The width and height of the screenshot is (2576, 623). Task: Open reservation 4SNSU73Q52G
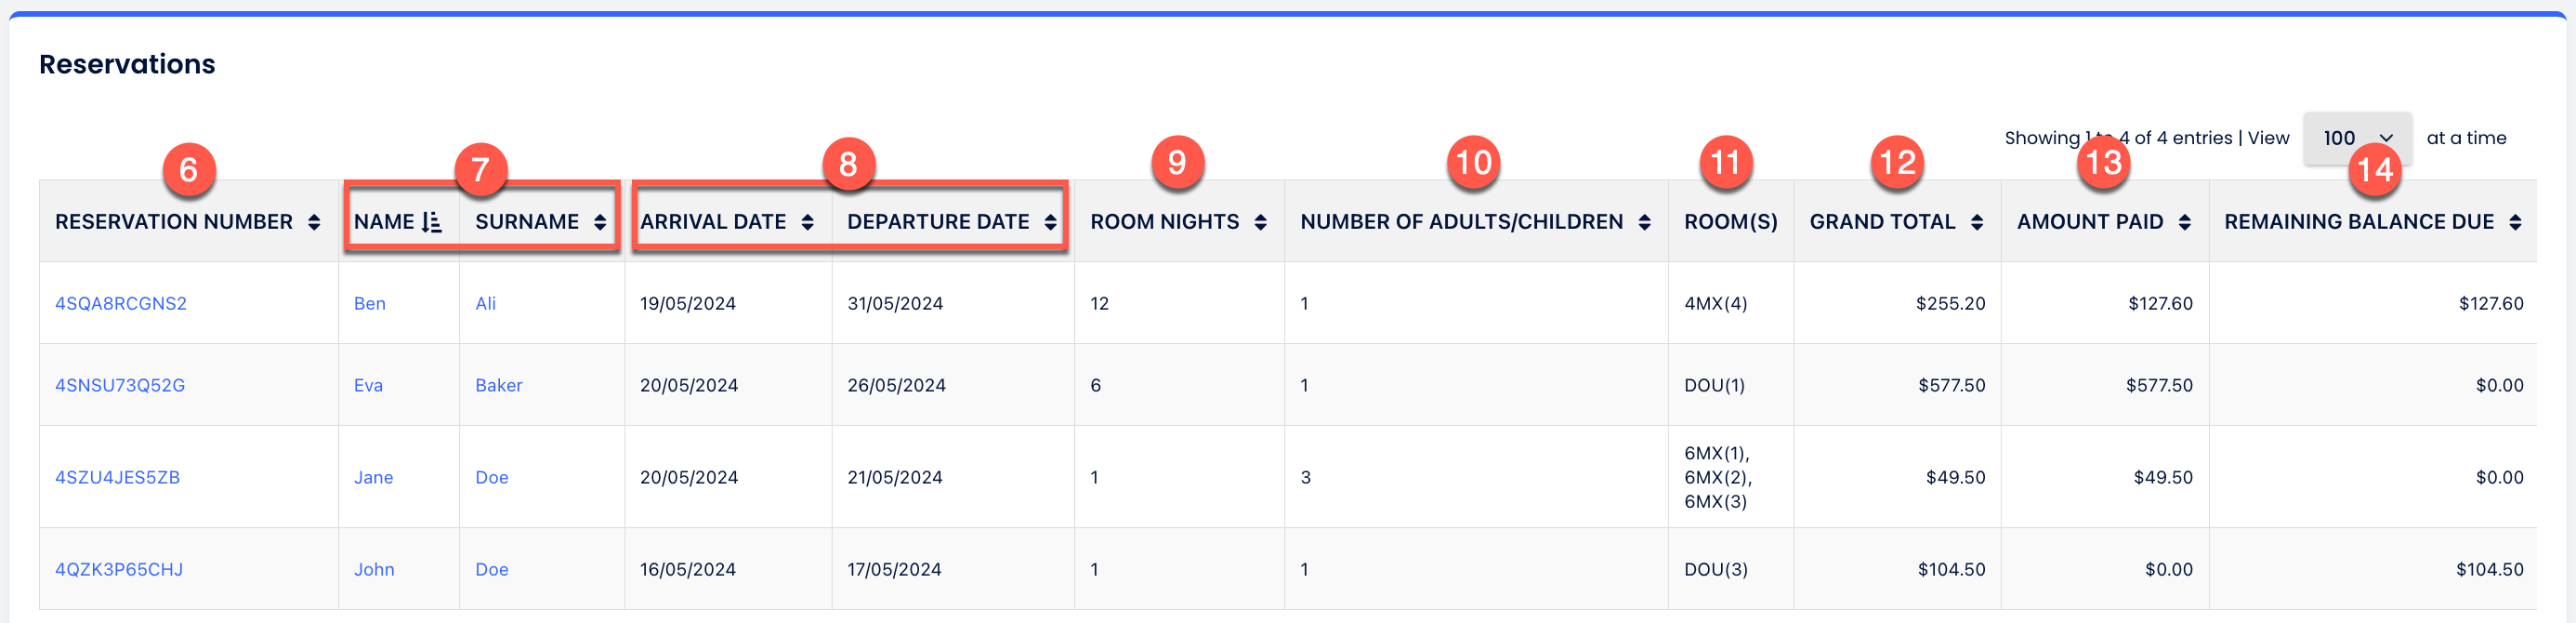120,385
